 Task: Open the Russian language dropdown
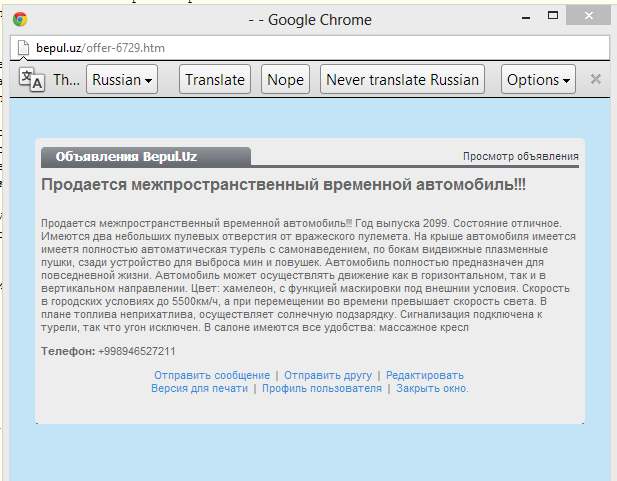coord(122,80)
